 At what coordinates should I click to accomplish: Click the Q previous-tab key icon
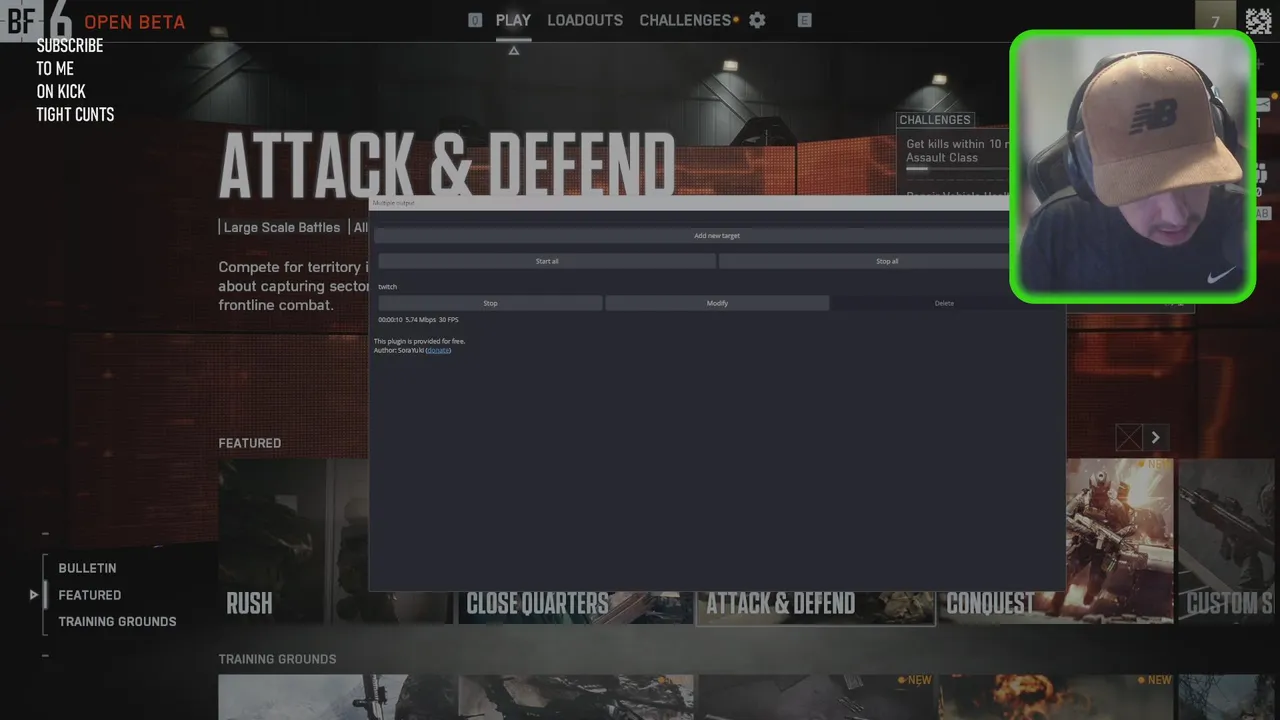(475, 20)
